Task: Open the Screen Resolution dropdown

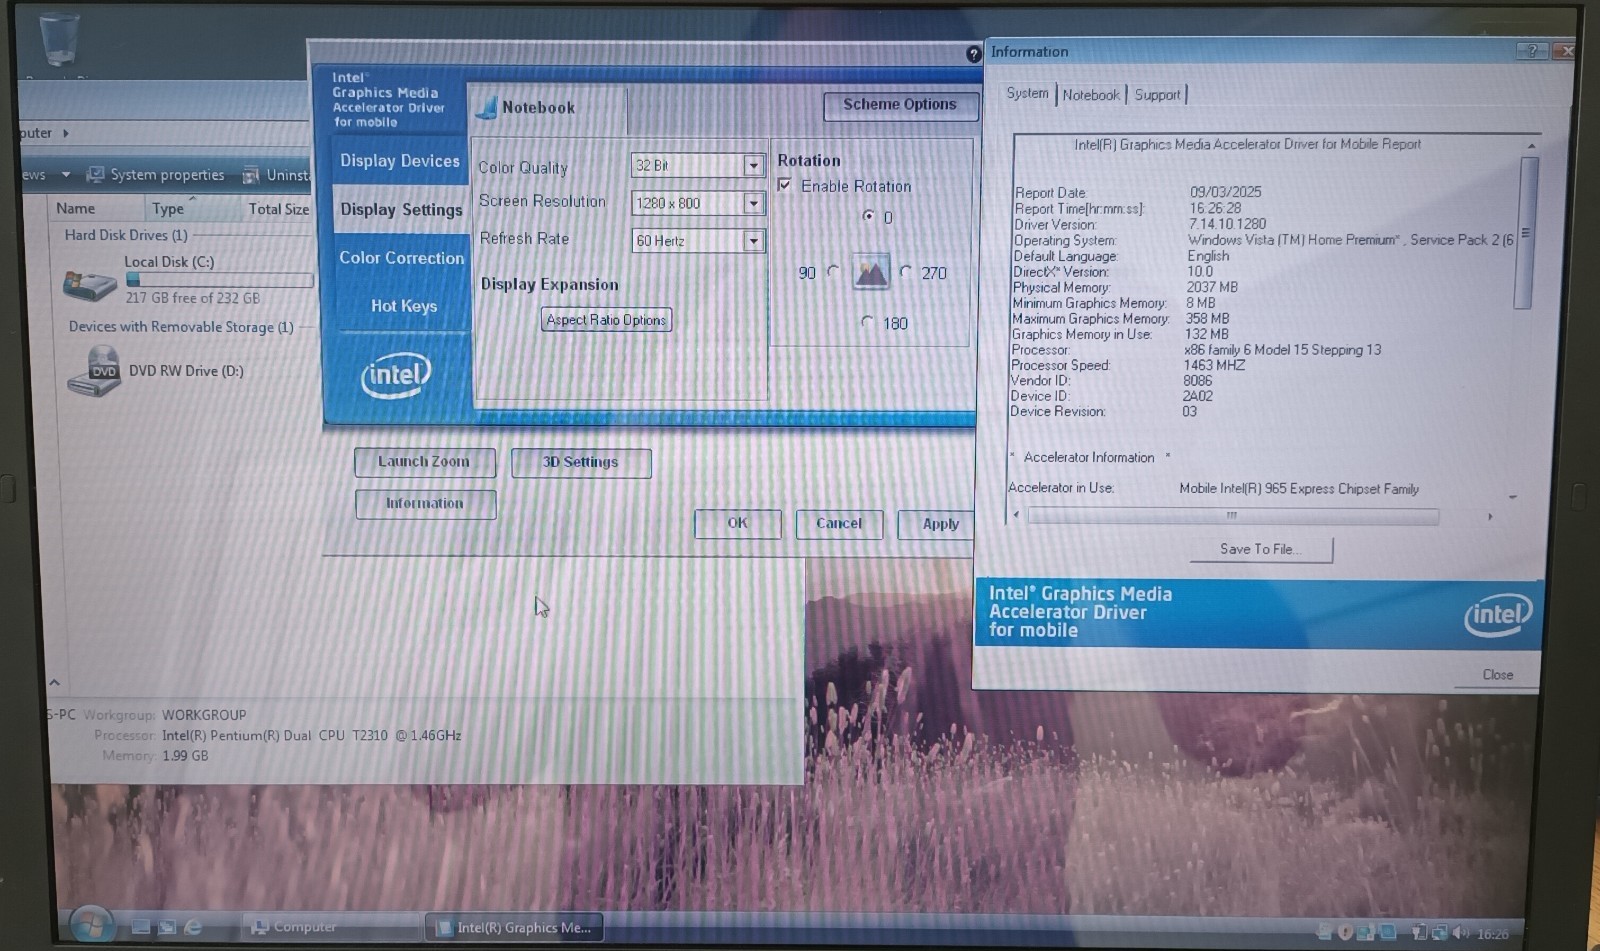Action: pyautogui.click(x=754, y=203)
